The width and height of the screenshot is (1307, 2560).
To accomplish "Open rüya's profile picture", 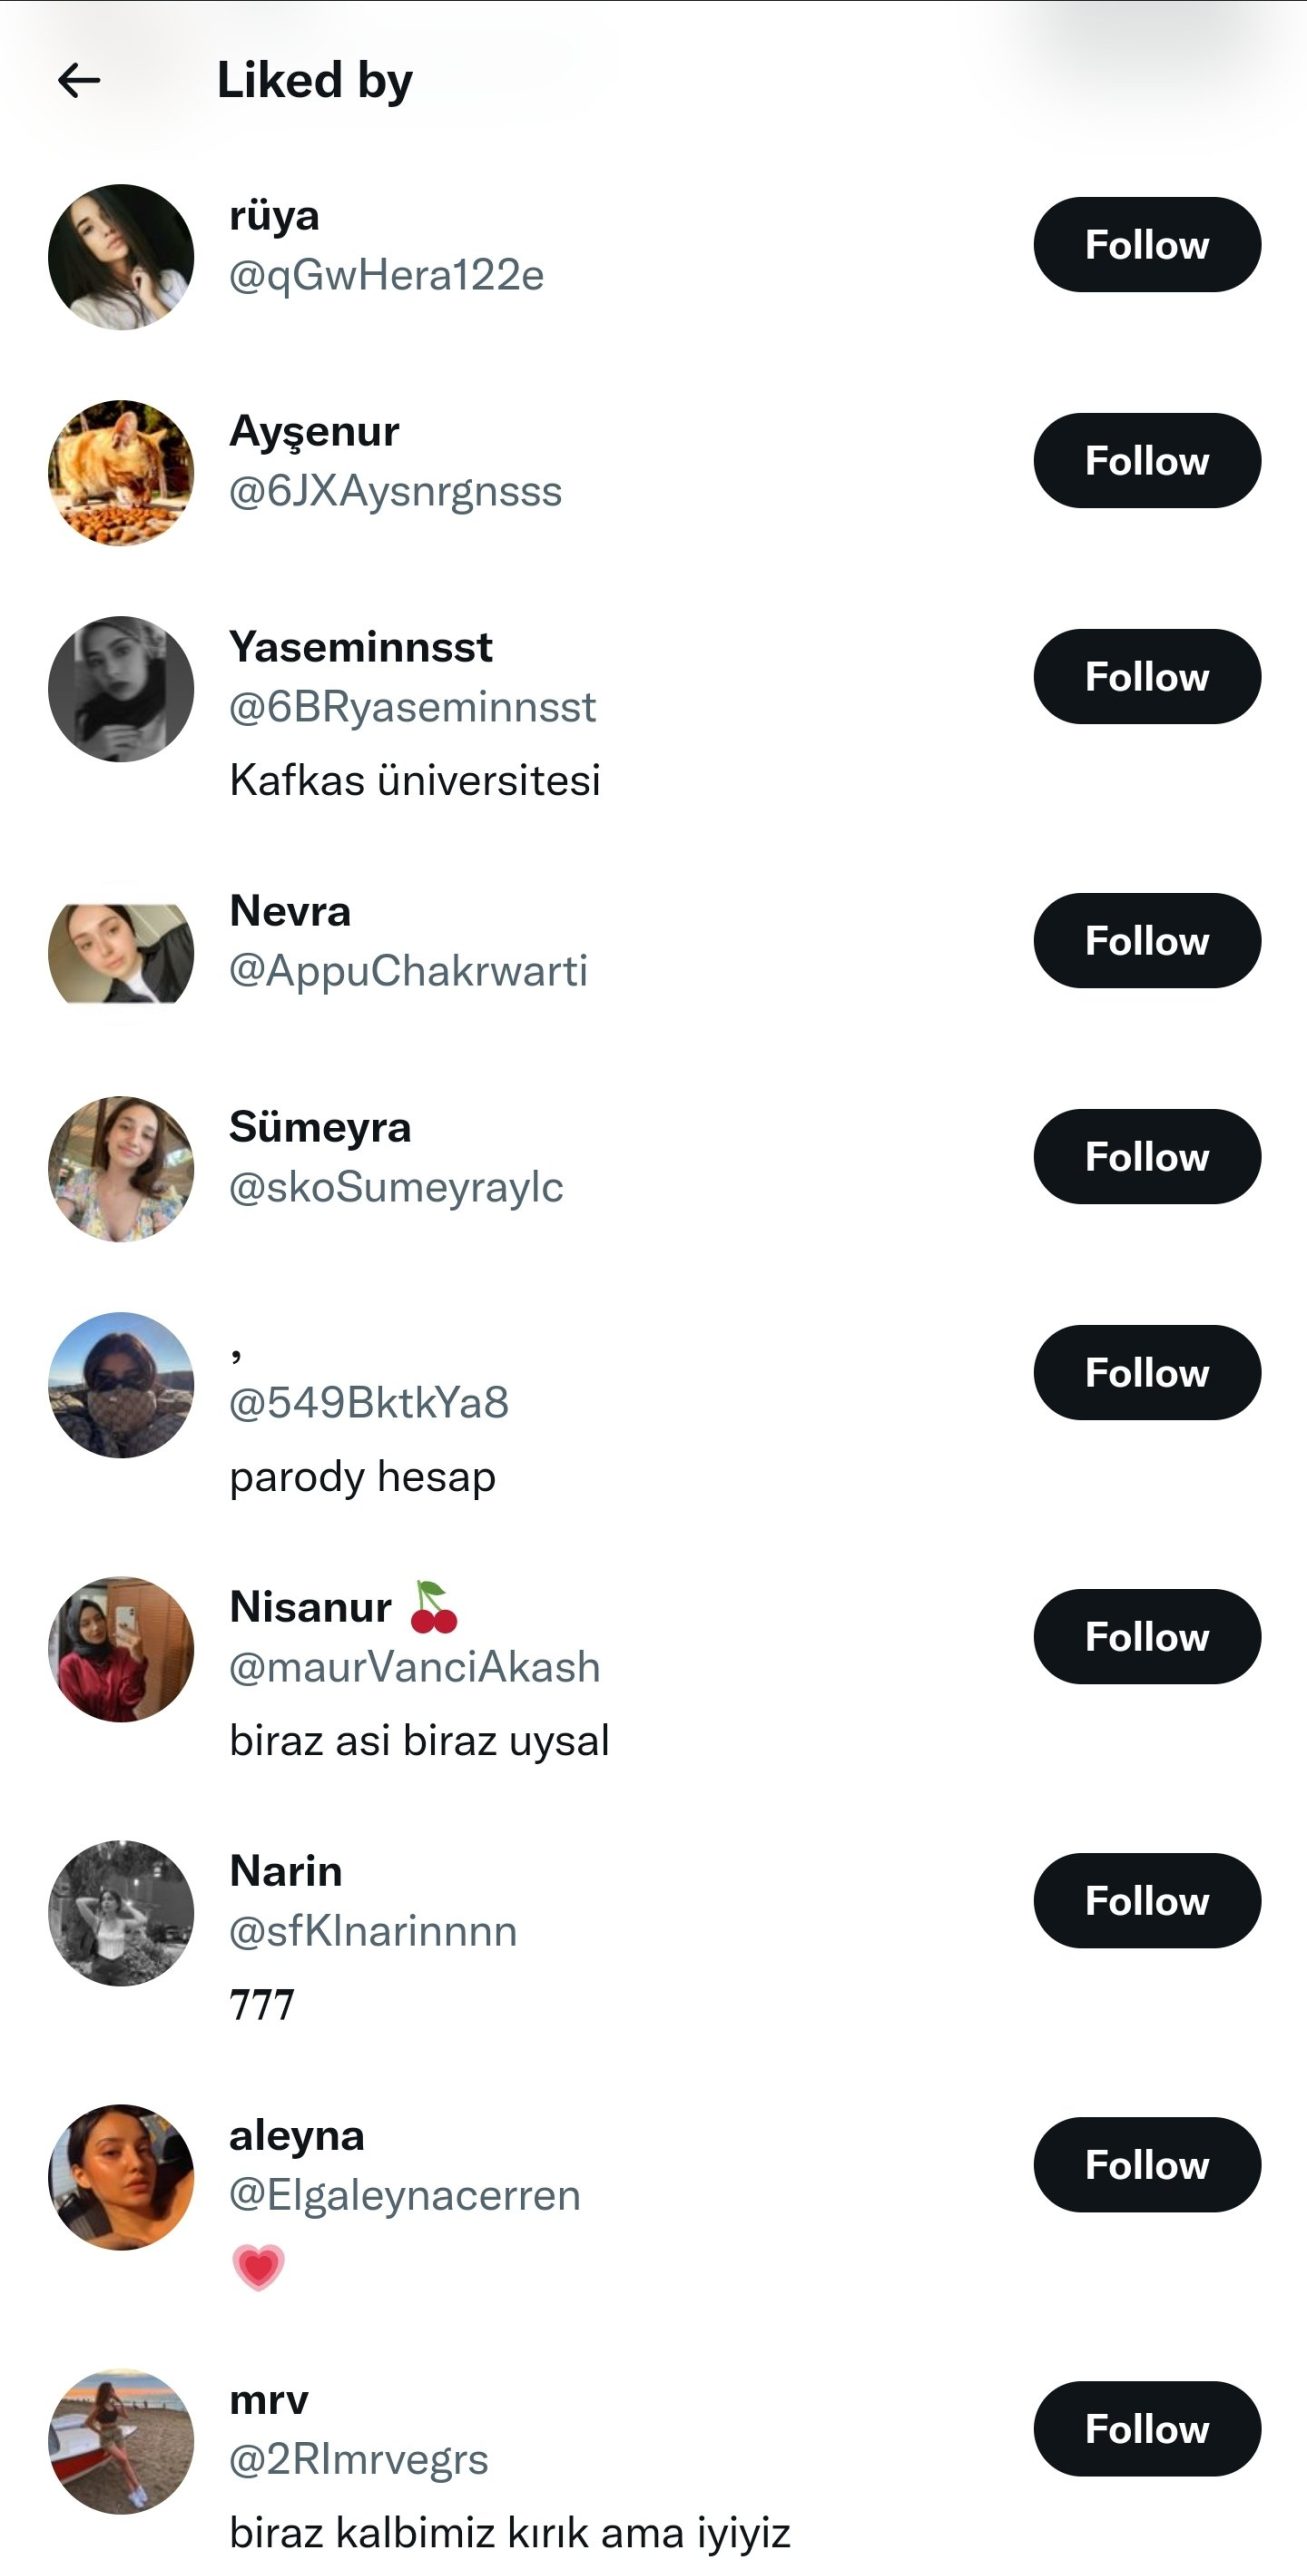I will pos(121,257).
